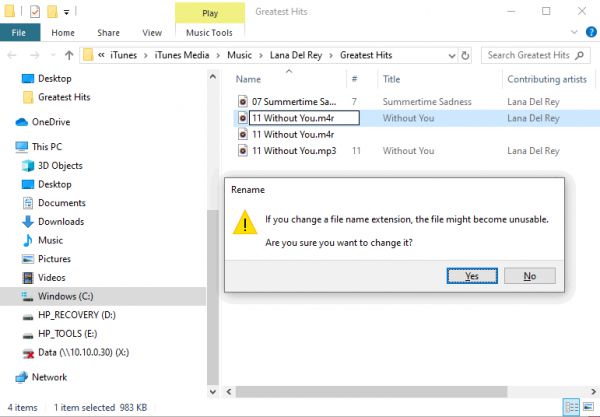
Task: Click the OneDrive cloud icon in sidebar
Action: (x=23, y=121)
